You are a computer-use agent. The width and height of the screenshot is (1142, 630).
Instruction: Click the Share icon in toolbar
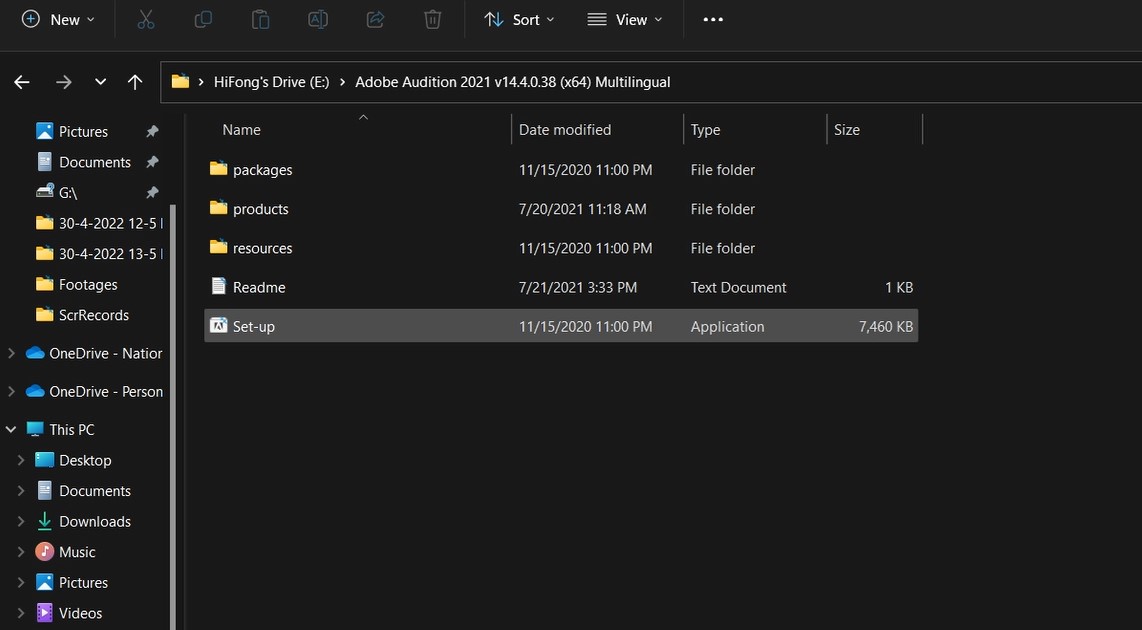click(376, 20)
